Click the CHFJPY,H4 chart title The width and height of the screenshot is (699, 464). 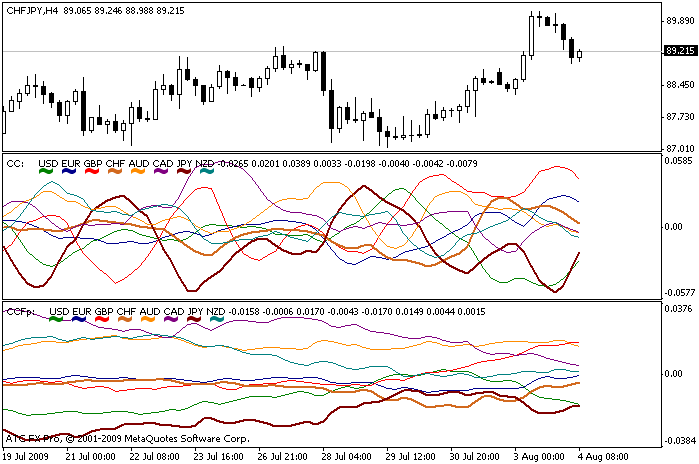32,11
